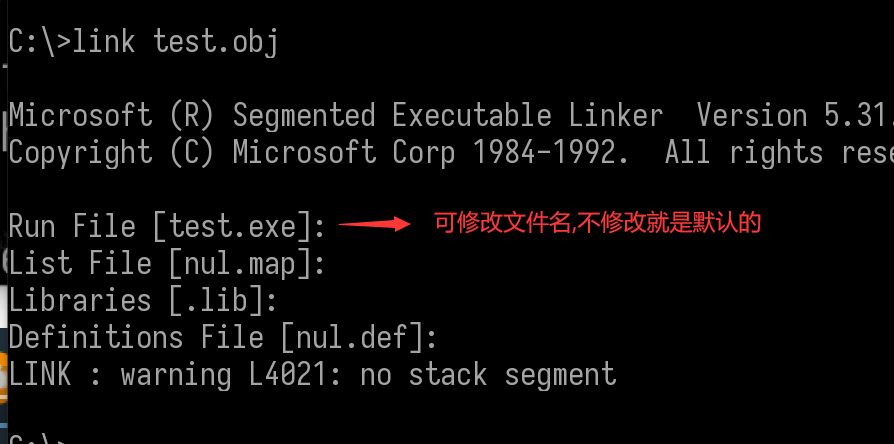Click the L4021 warning code
The width and height of the screenshot is (894, 444).
[x=288, y=375]
